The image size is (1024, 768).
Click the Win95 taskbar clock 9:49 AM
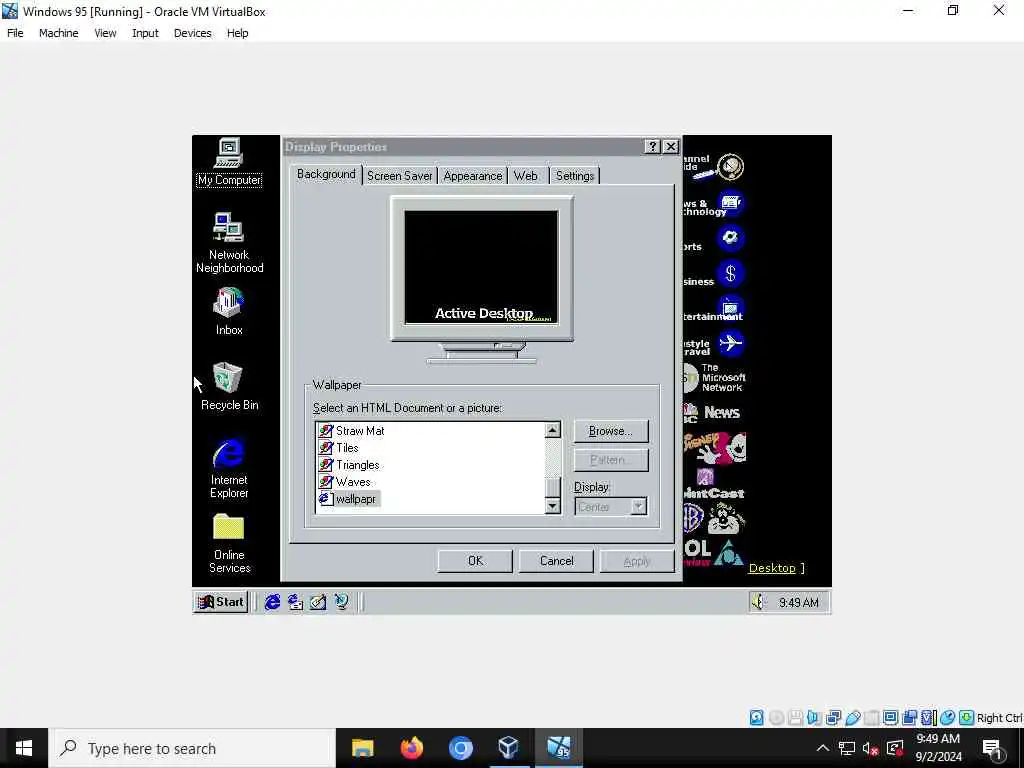(798, 602)
